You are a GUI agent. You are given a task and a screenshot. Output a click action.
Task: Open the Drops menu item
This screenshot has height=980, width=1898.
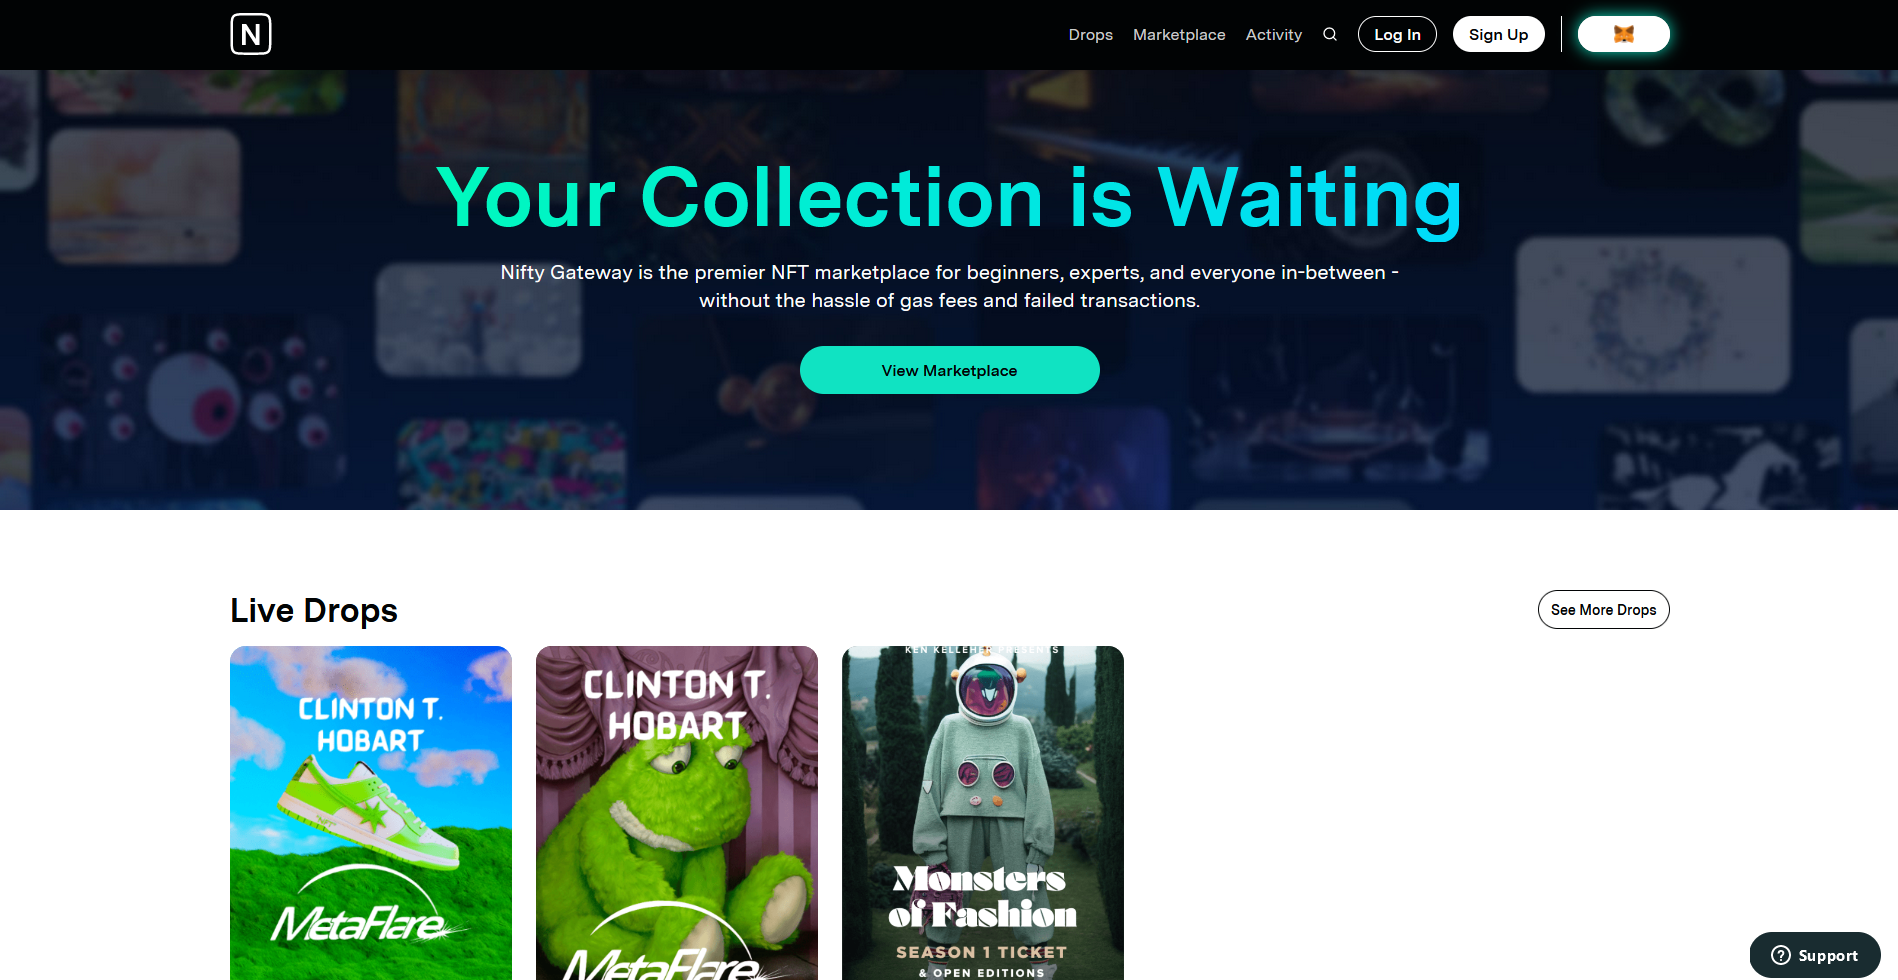(1090, 34)
